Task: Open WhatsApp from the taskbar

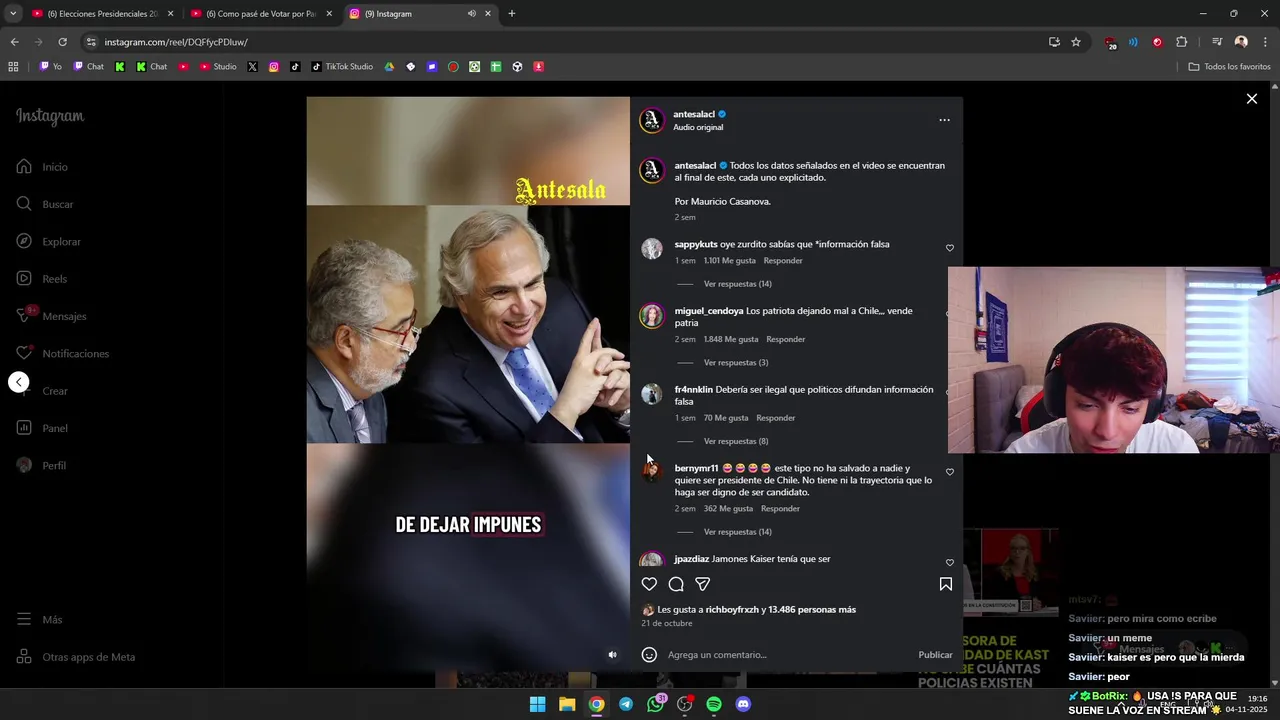Action: point(655,704)
